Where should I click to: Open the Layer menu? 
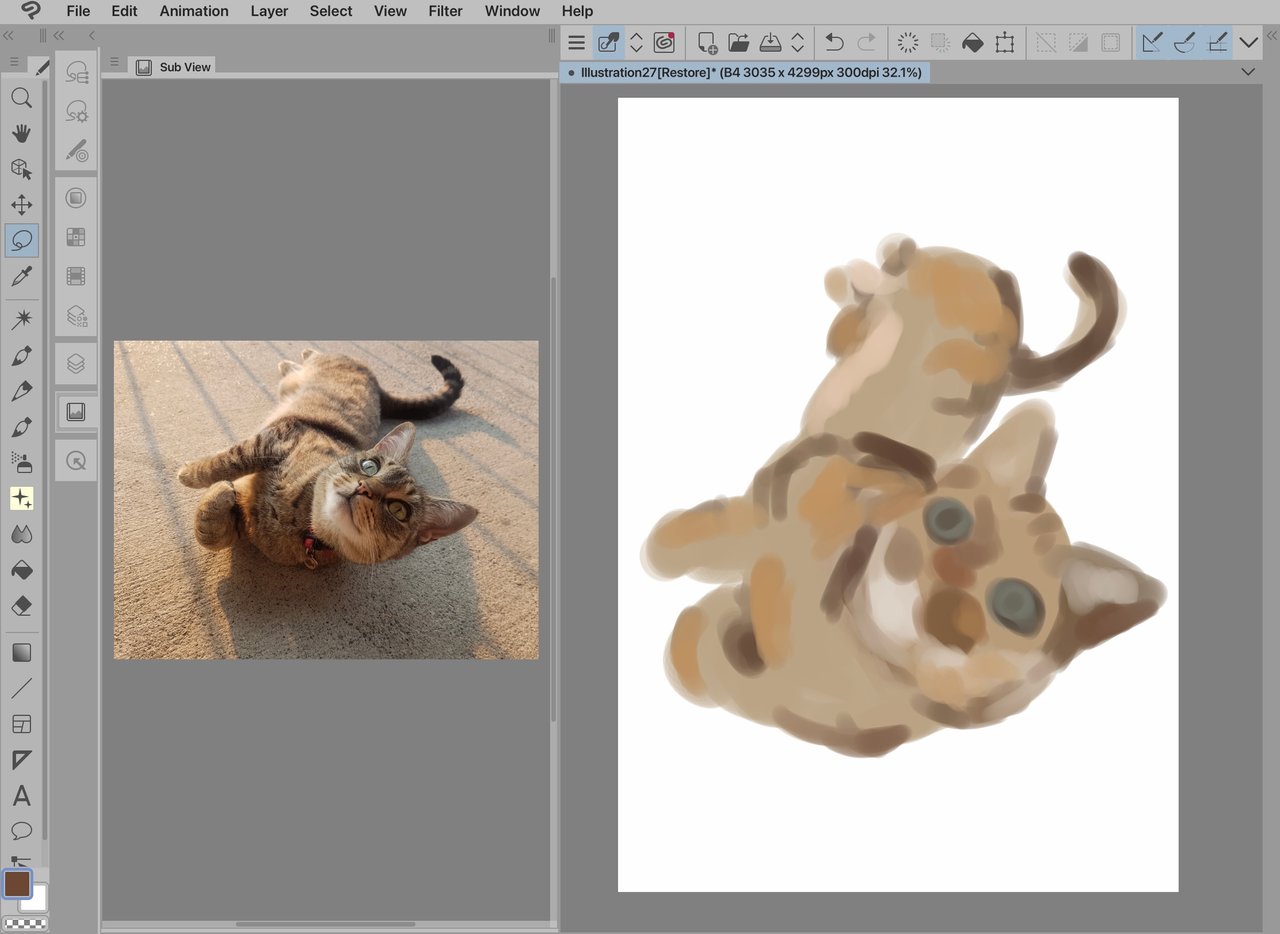coord(269,11)
